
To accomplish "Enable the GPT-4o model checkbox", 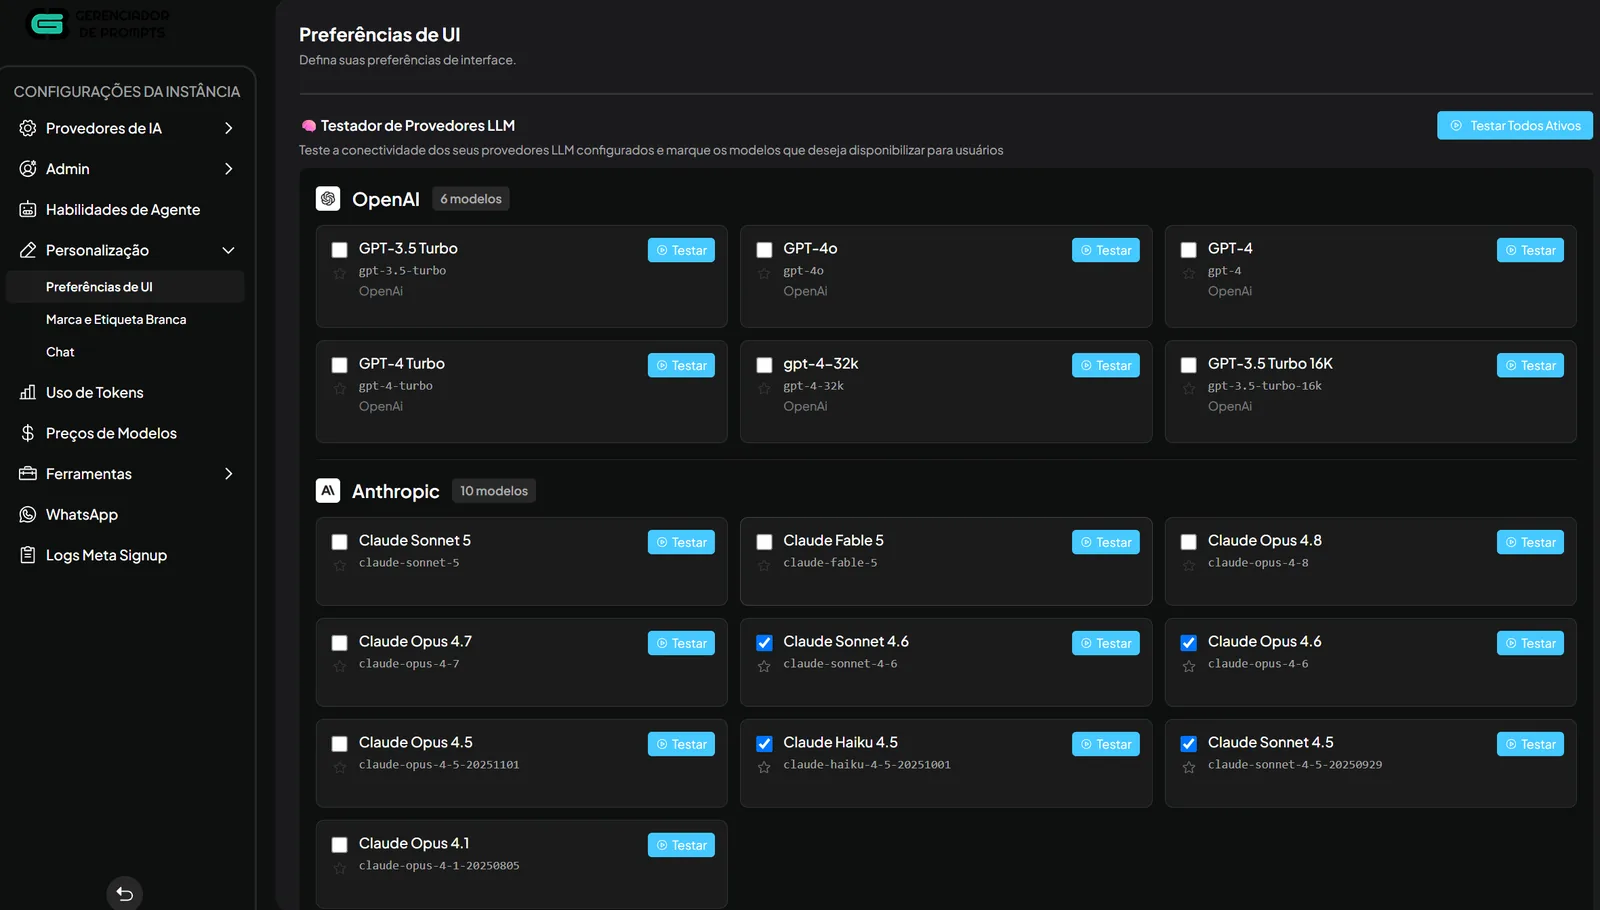I will (764, 250).
